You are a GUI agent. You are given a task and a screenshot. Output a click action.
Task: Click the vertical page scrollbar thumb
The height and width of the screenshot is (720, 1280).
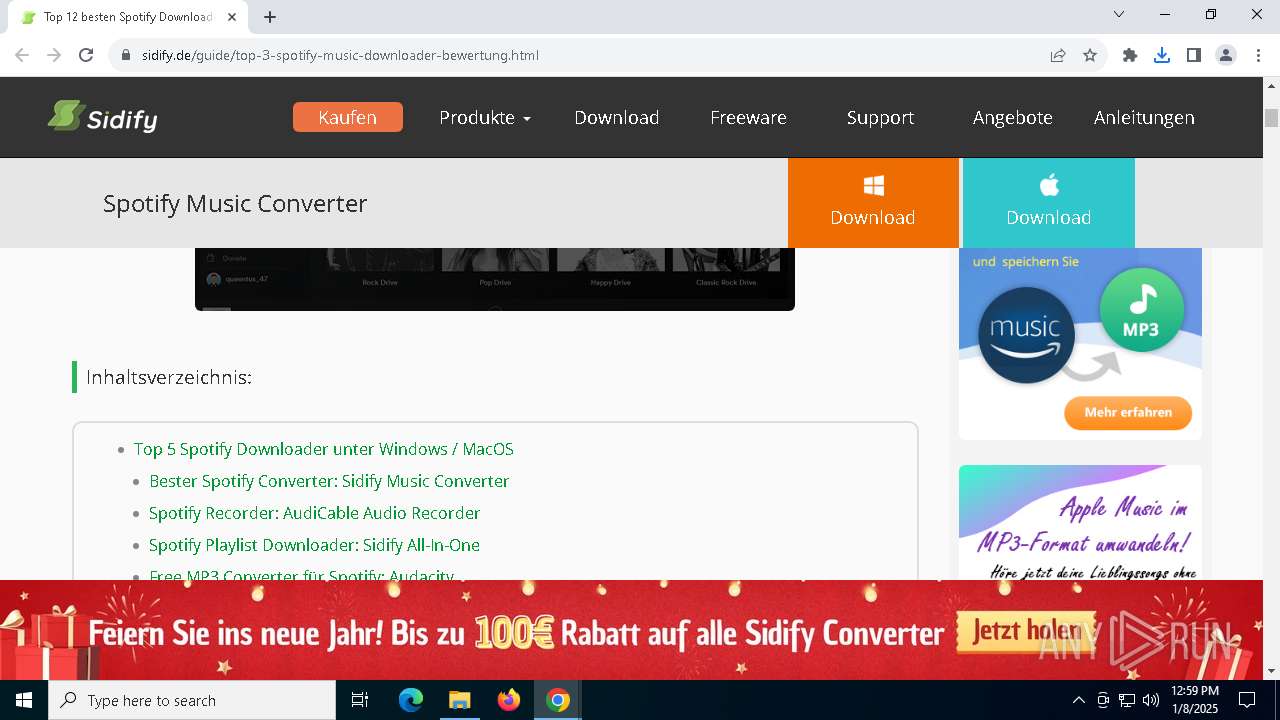point(1271,117)
